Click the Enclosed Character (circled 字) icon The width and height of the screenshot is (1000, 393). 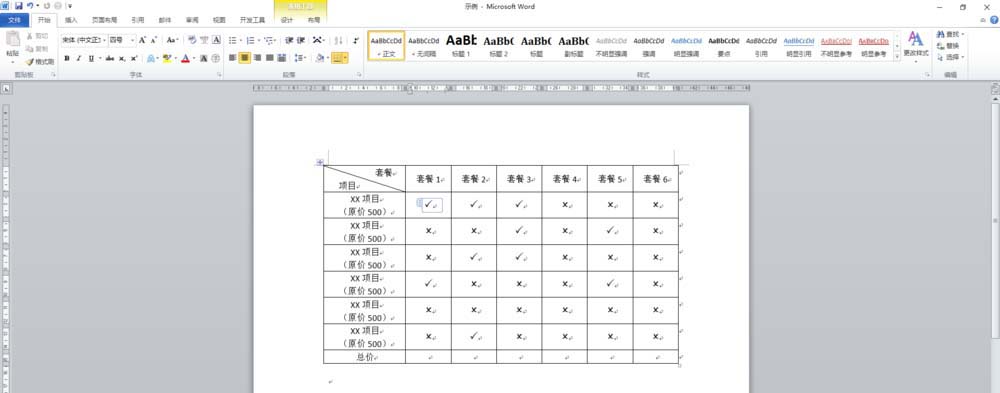click(216, 58)
